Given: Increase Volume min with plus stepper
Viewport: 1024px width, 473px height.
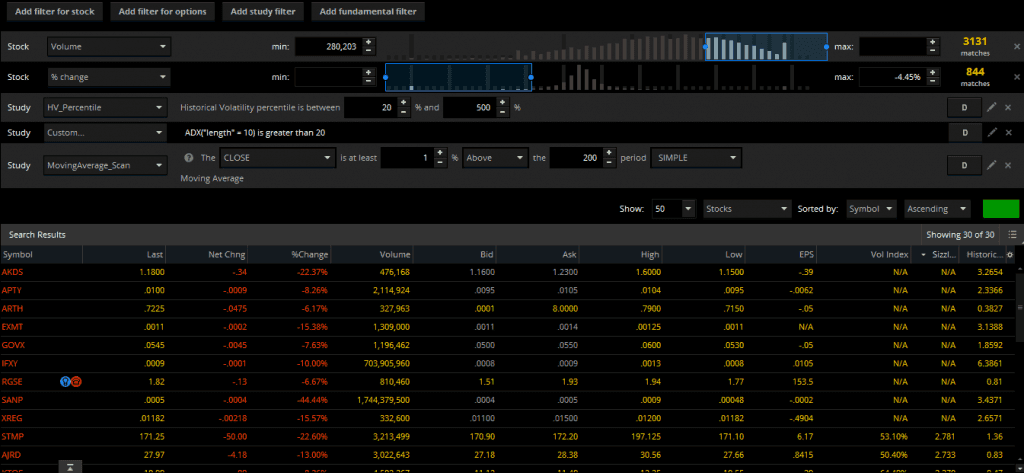Looking at the screenshot, I should coord(368,42).
